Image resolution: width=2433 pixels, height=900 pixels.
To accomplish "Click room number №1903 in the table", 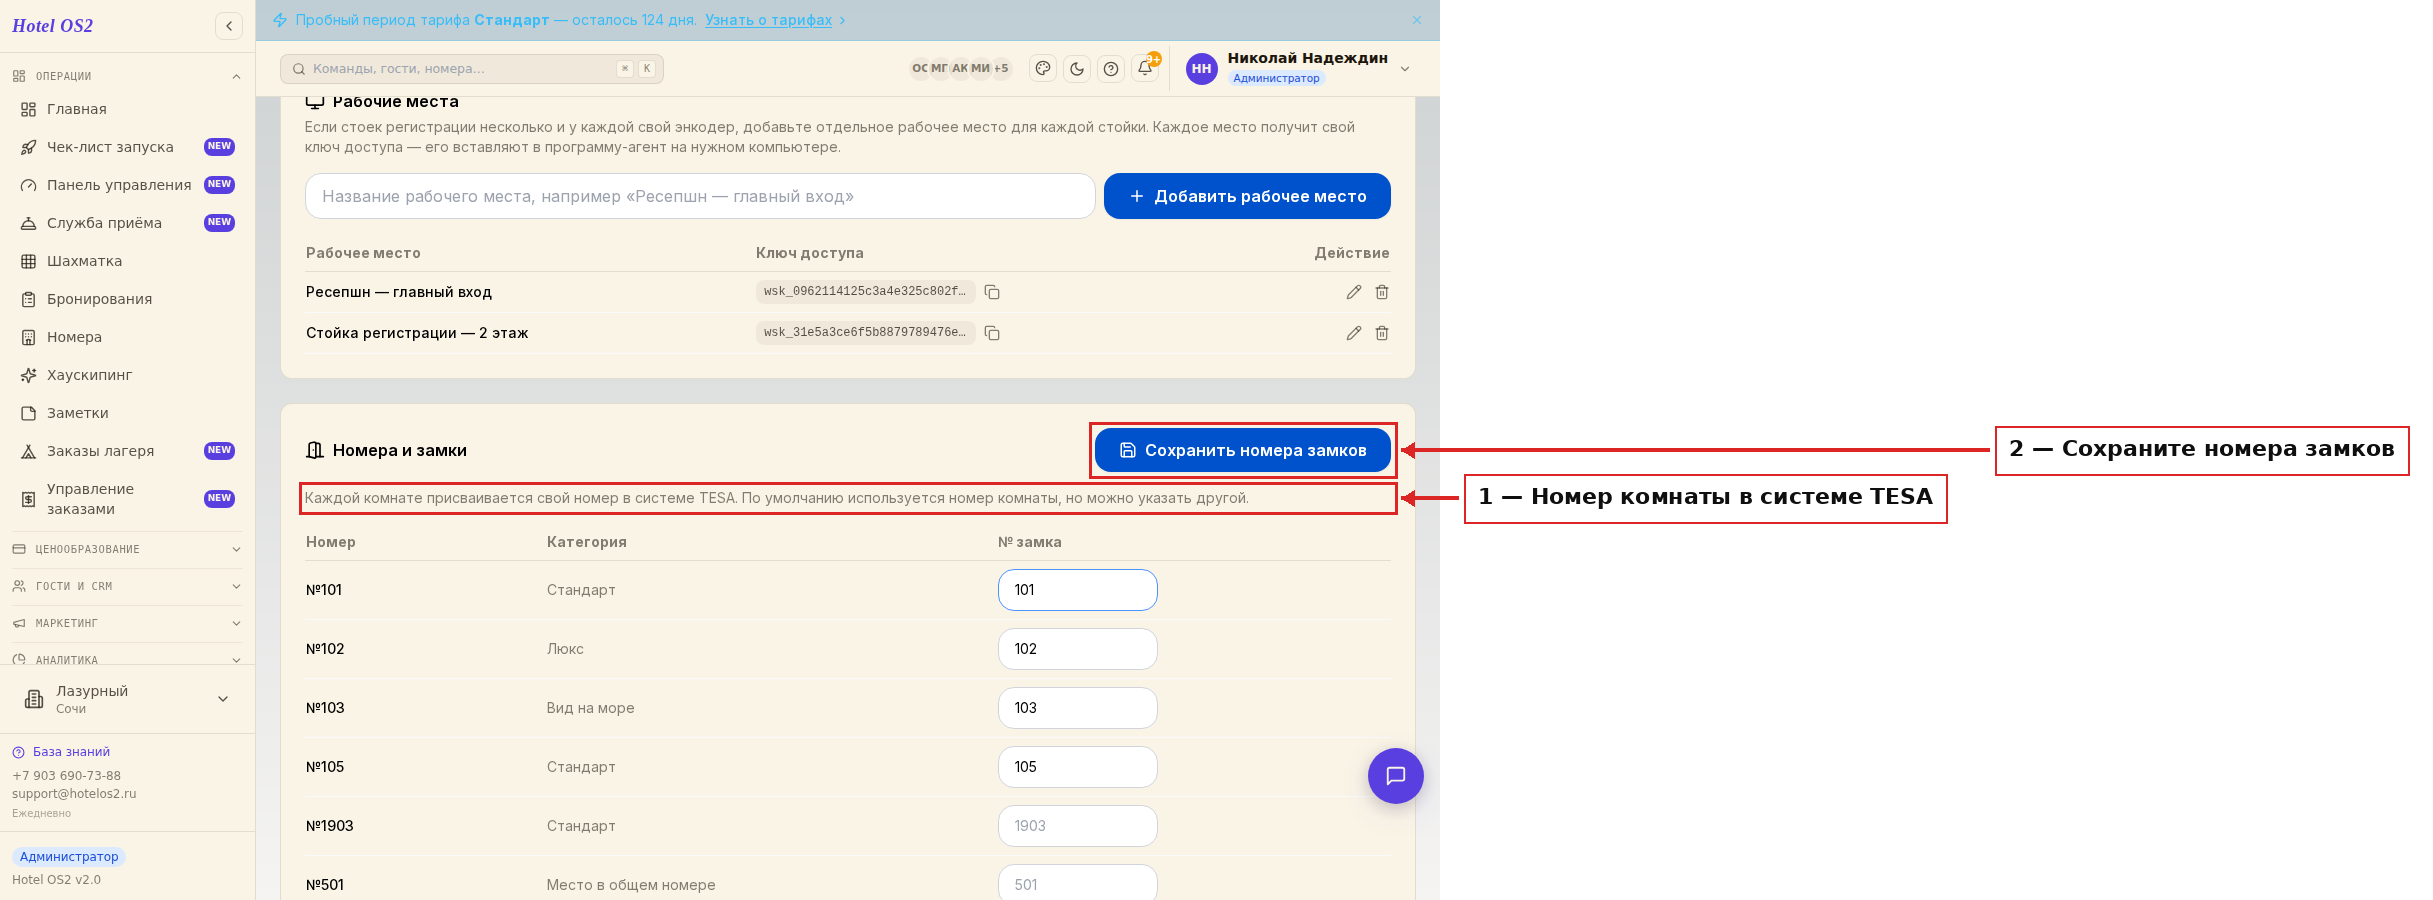I will [x=330, y=826].
